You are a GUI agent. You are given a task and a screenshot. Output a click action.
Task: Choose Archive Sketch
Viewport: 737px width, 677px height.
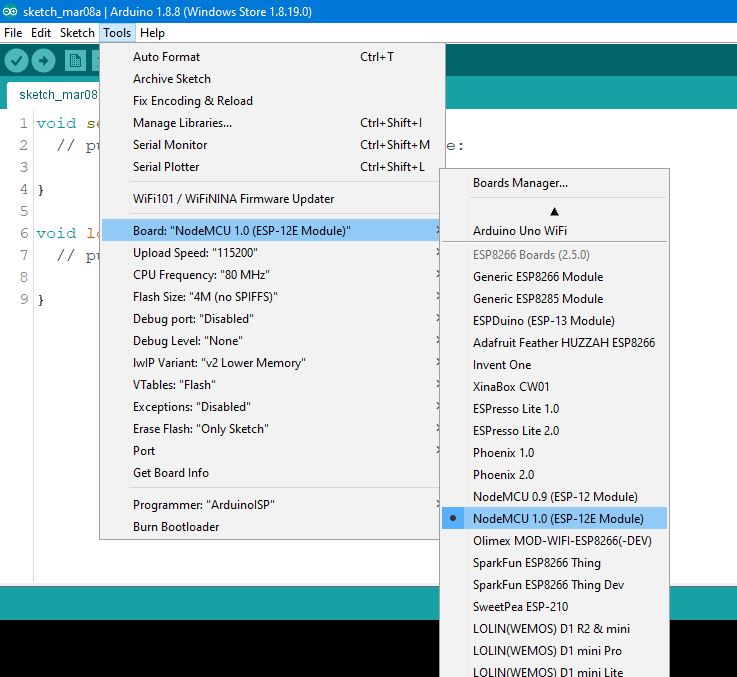[271, 79]
